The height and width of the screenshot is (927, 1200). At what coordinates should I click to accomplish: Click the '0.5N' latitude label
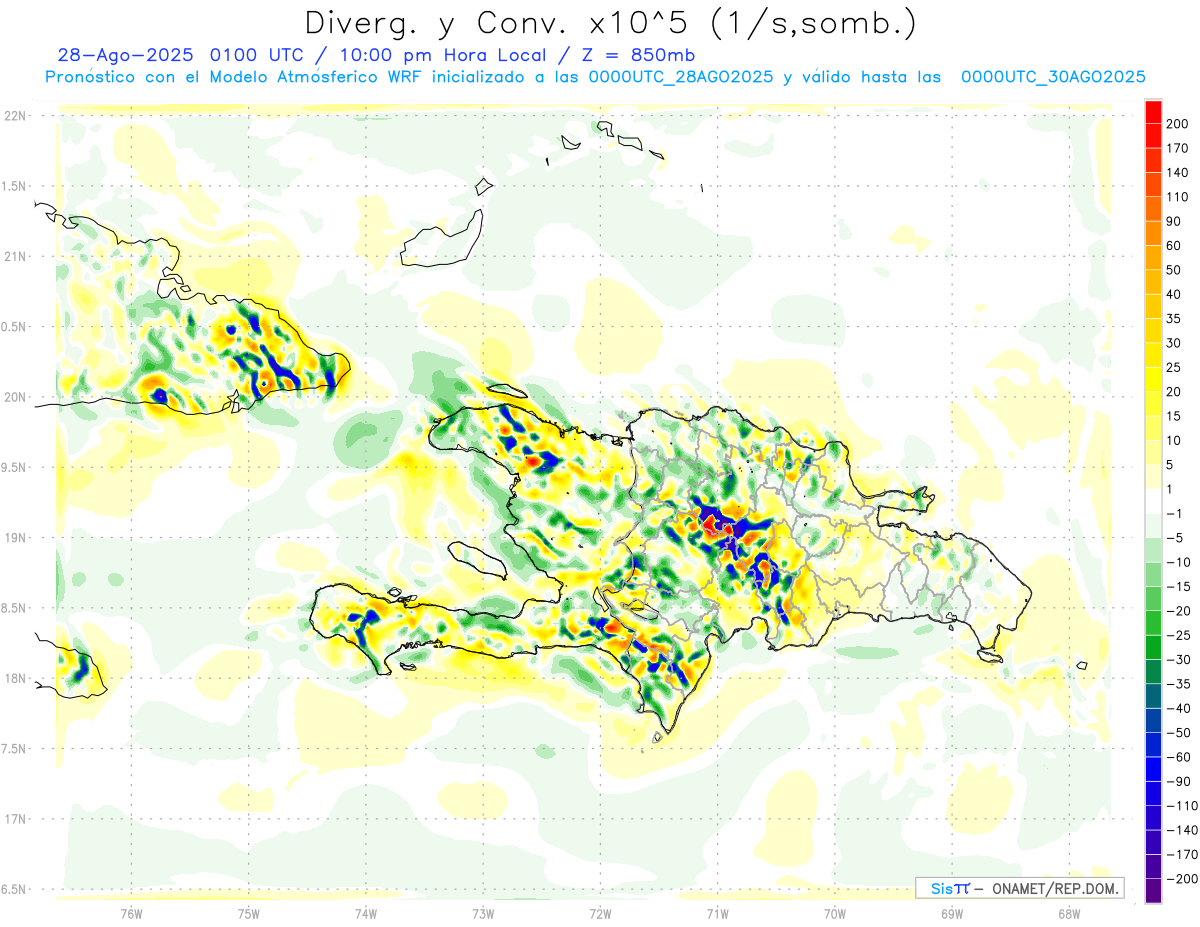tap(15, 327)
